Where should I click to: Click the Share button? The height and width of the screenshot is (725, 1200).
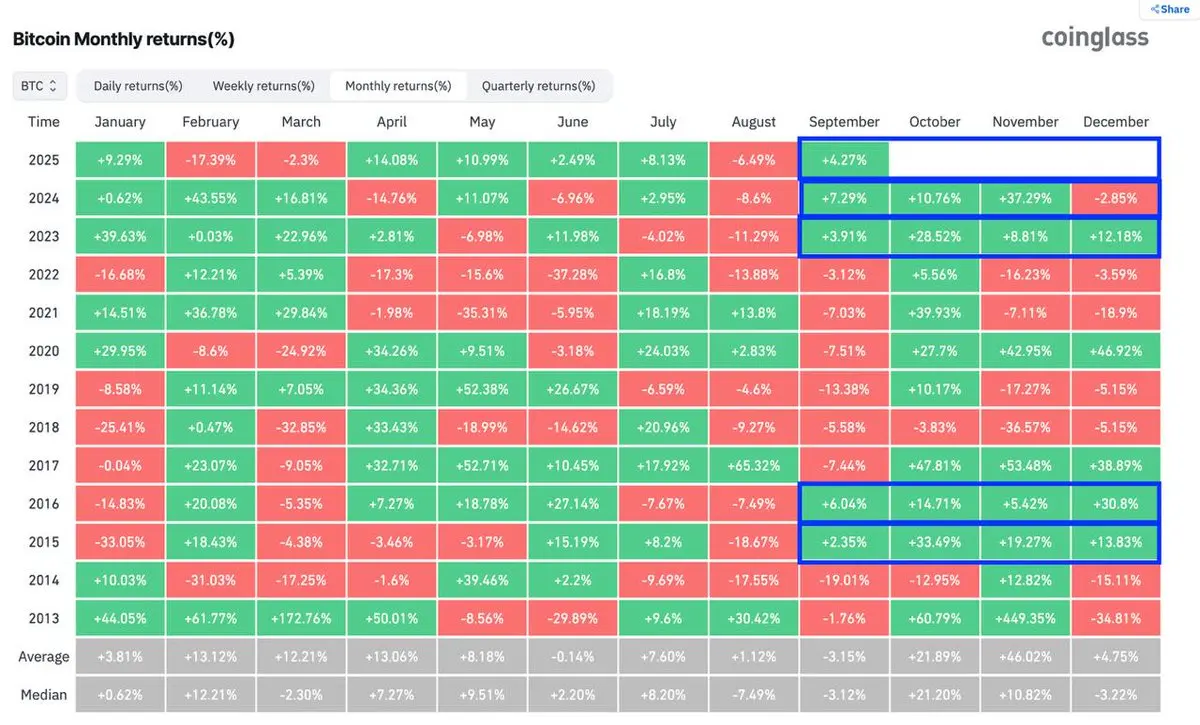click(1169, 9)
